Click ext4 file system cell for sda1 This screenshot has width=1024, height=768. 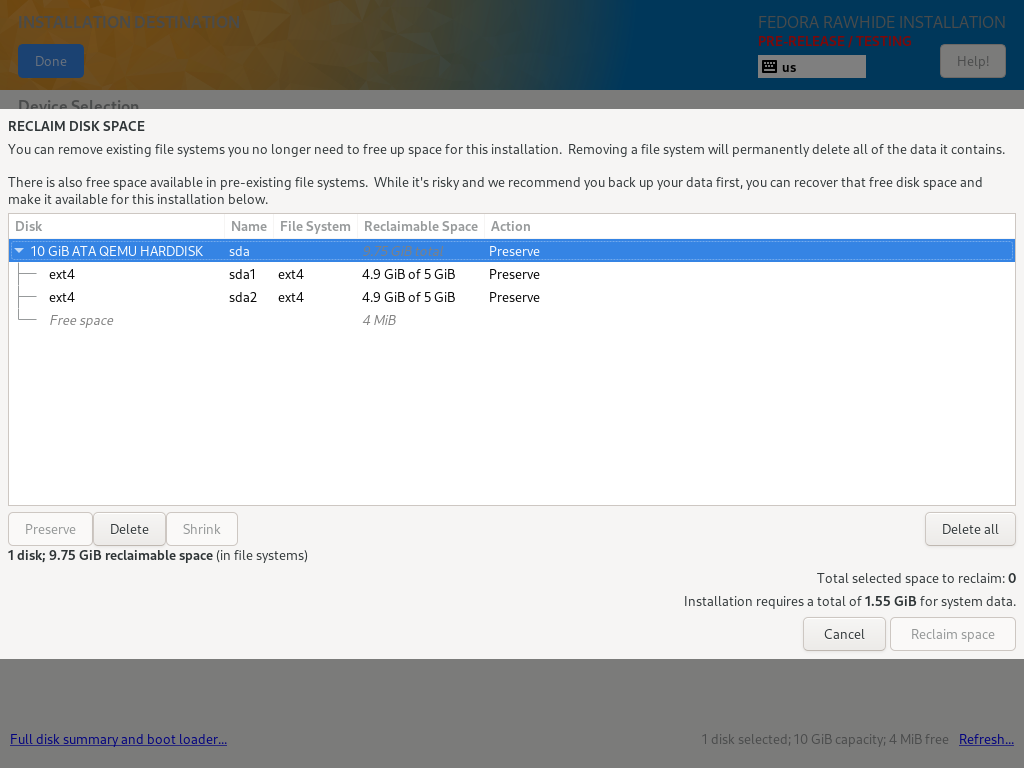[291, 274]
